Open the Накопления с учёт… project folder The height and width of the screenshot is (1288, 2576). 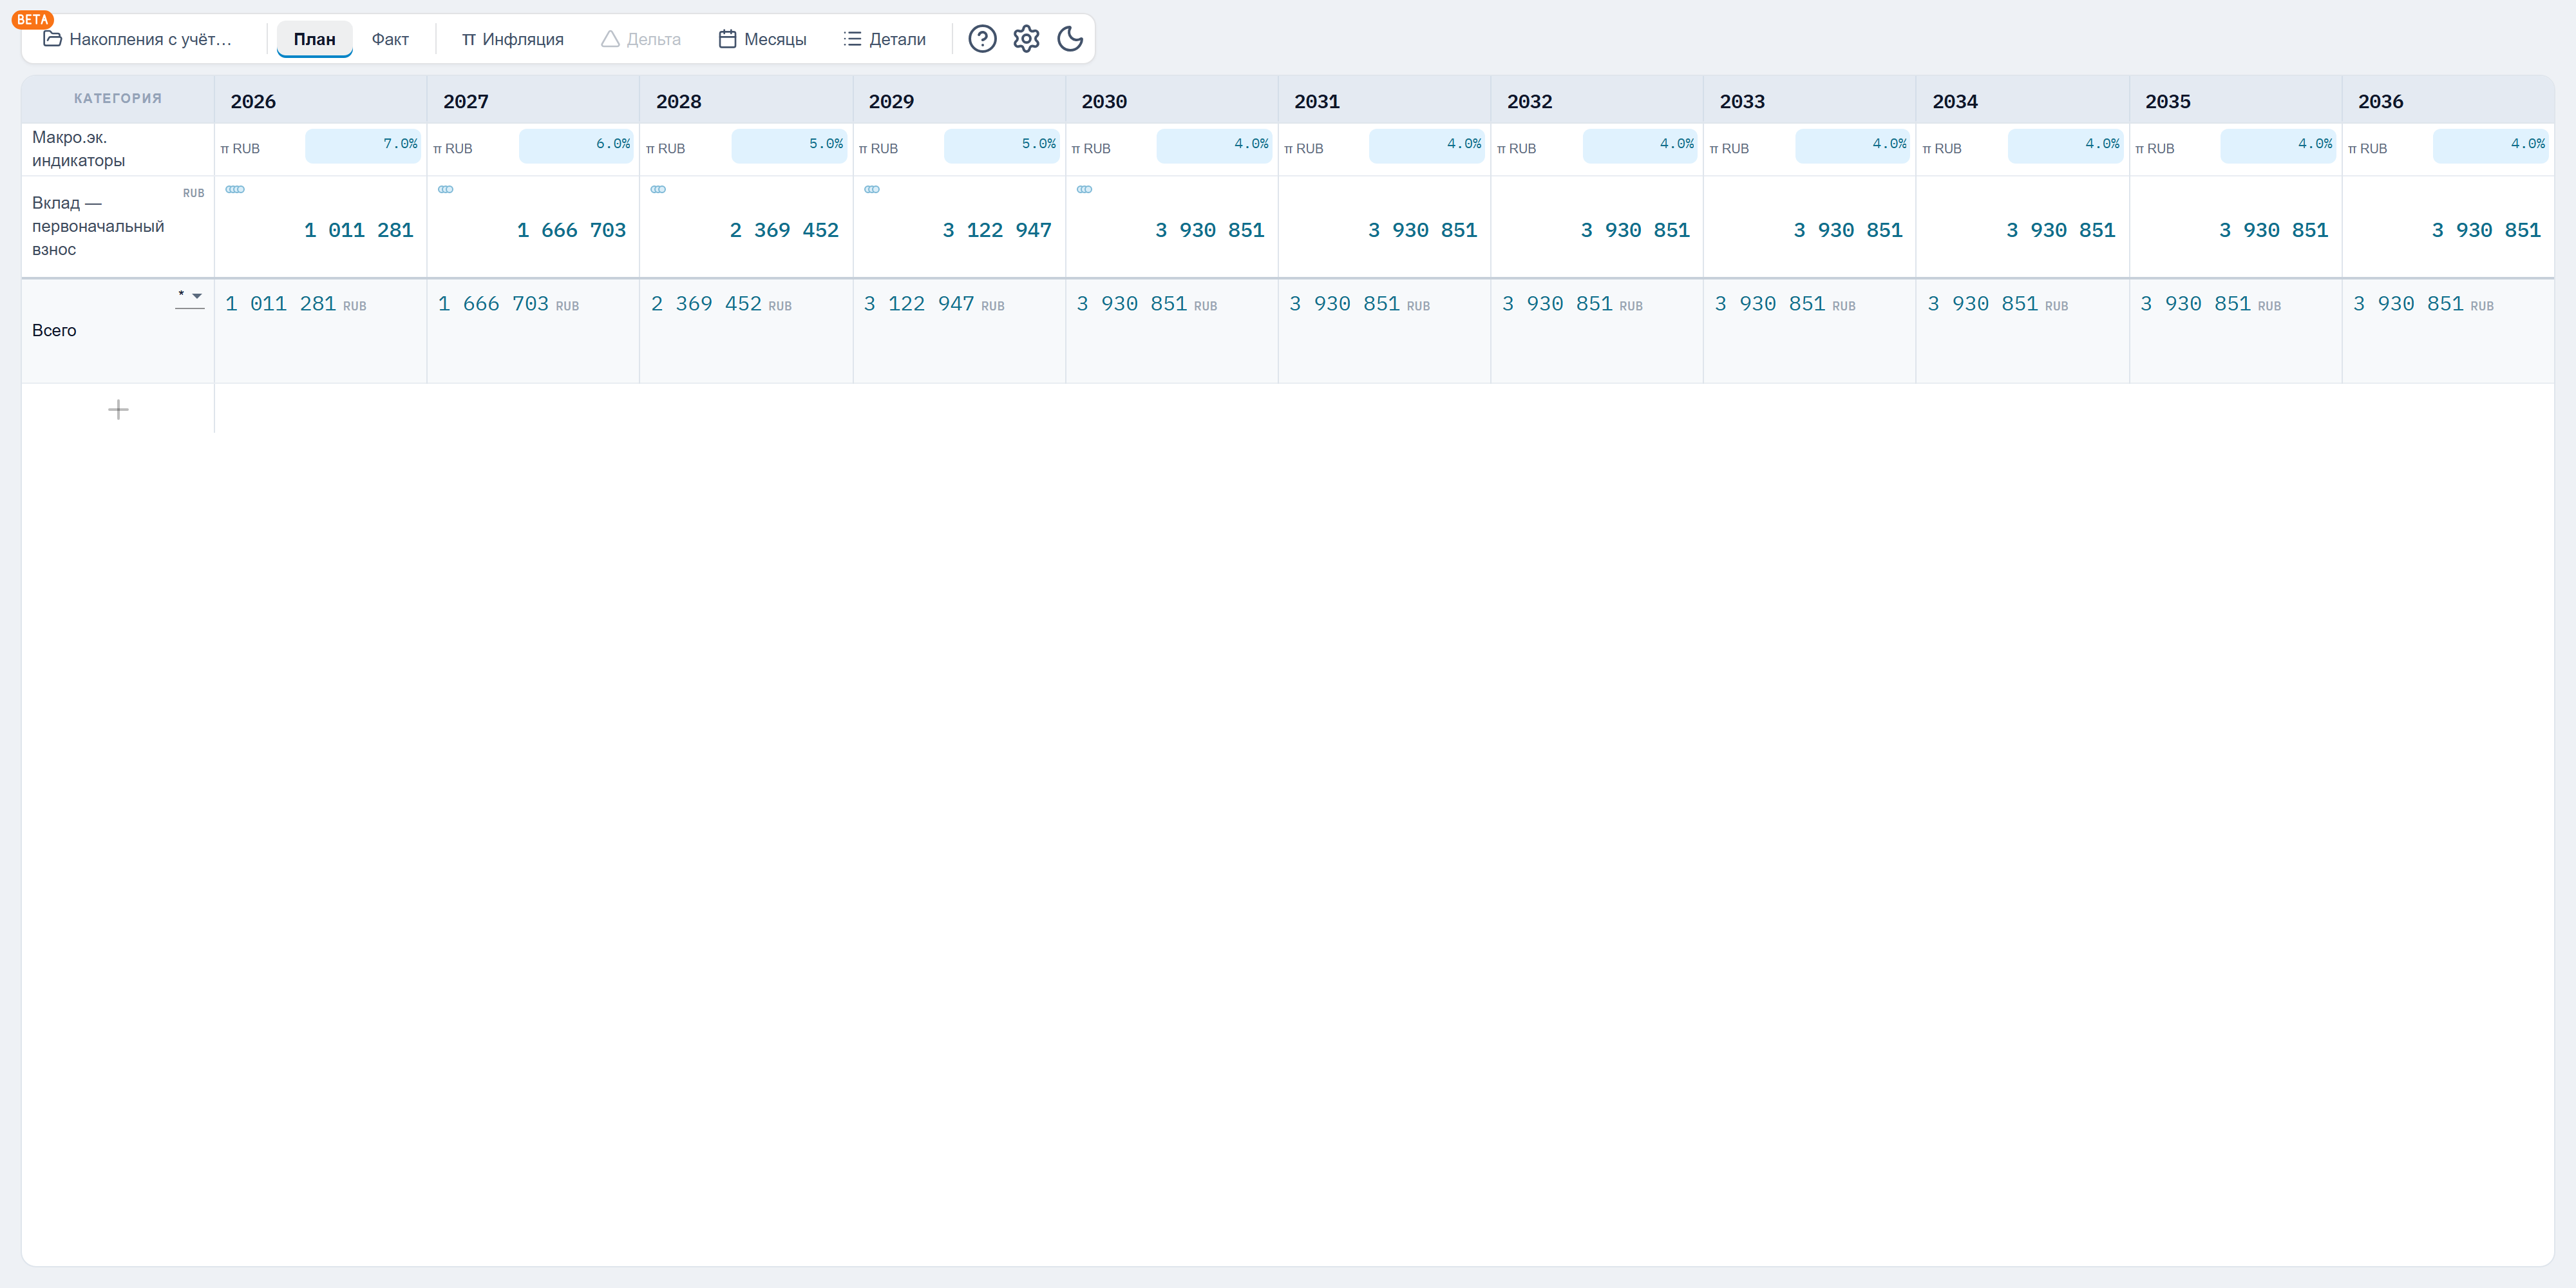coord(138,39)
